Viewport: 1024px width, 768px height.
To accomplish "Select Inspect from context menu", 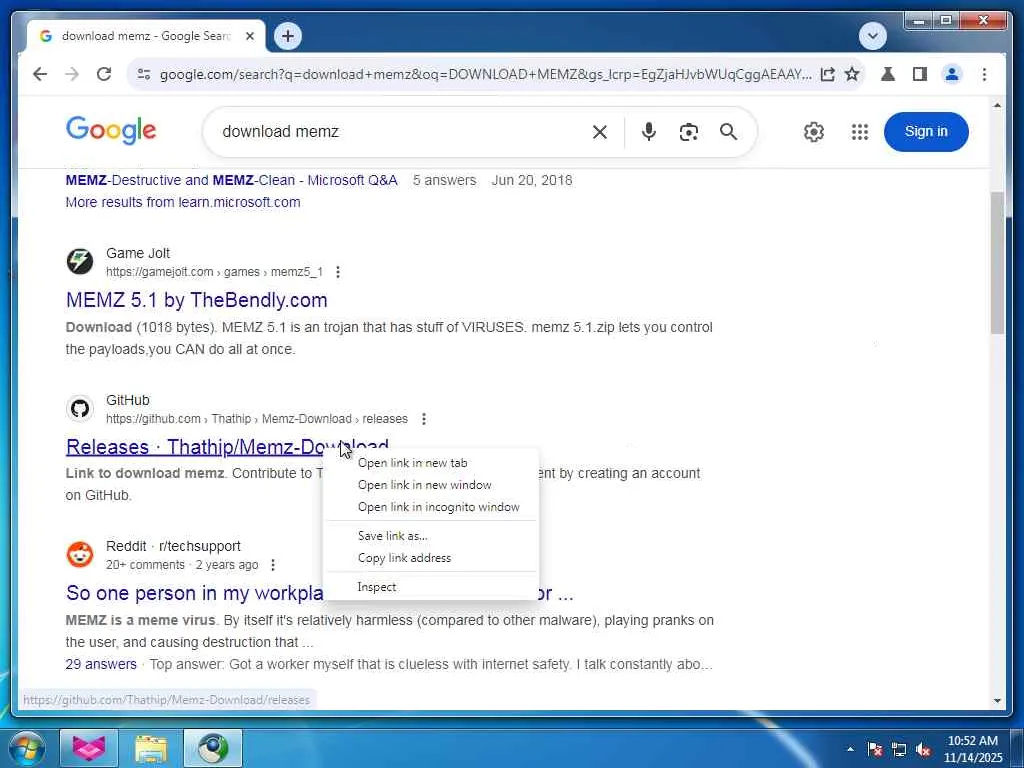I will [430, 587].
